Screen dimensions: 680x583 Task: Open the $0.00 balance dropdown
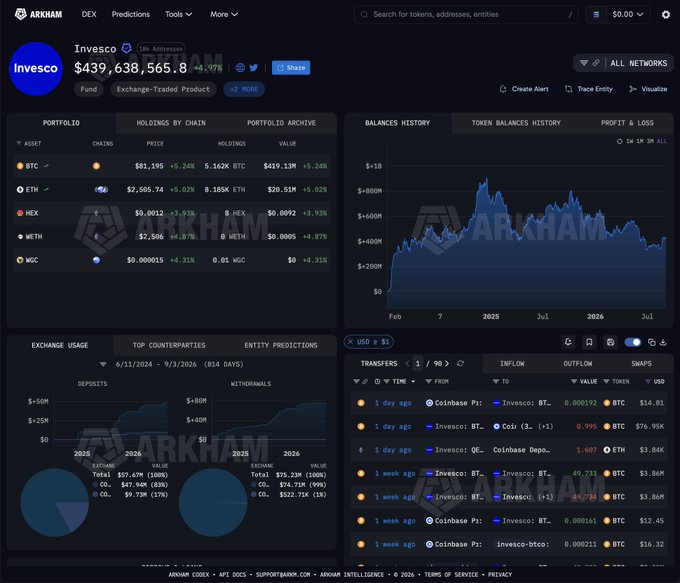point(627,15)
